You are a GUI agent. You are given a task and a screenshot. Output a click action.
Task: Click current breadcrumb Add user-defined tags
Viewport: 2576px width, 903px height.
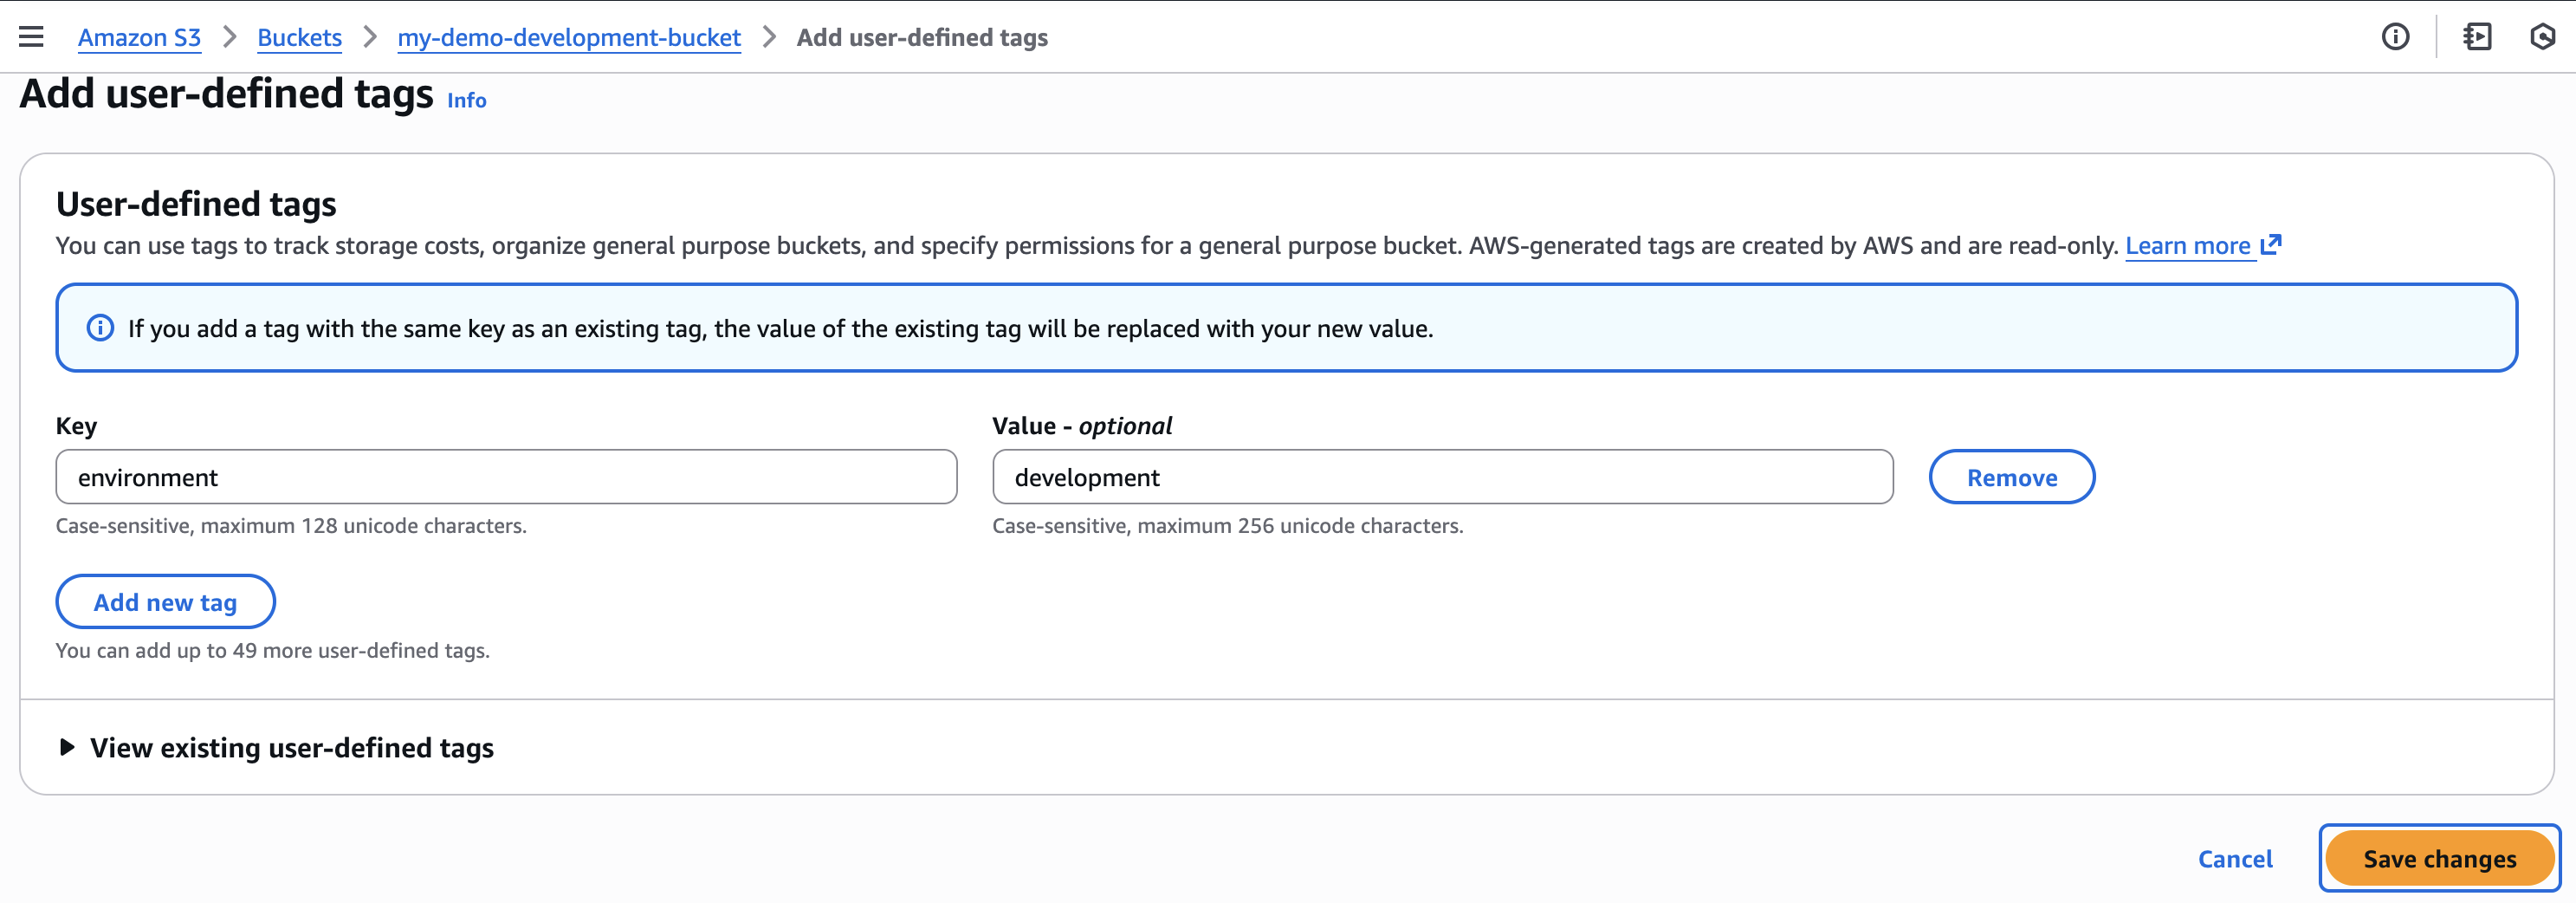pos(921,37)
